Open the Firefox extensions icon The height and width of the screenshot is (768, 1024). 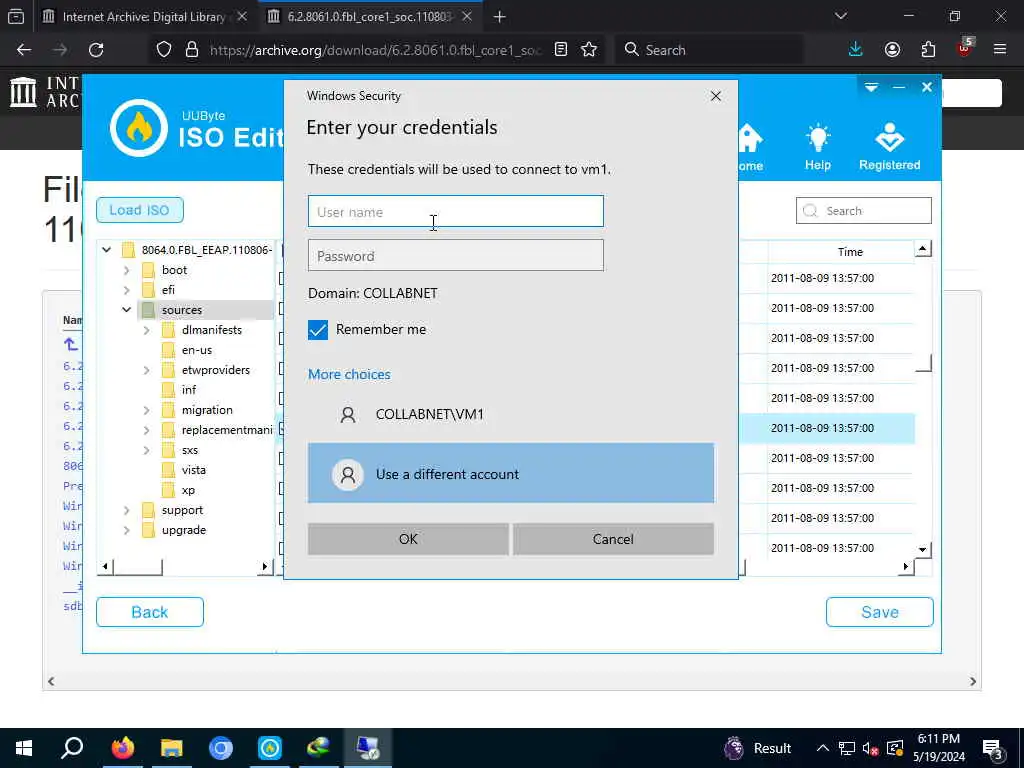point(928,50)
